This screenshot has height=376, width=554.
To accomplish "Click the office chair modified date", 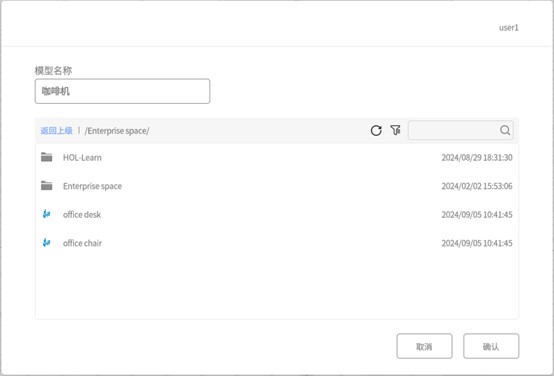I will click(x=477, y=243).
